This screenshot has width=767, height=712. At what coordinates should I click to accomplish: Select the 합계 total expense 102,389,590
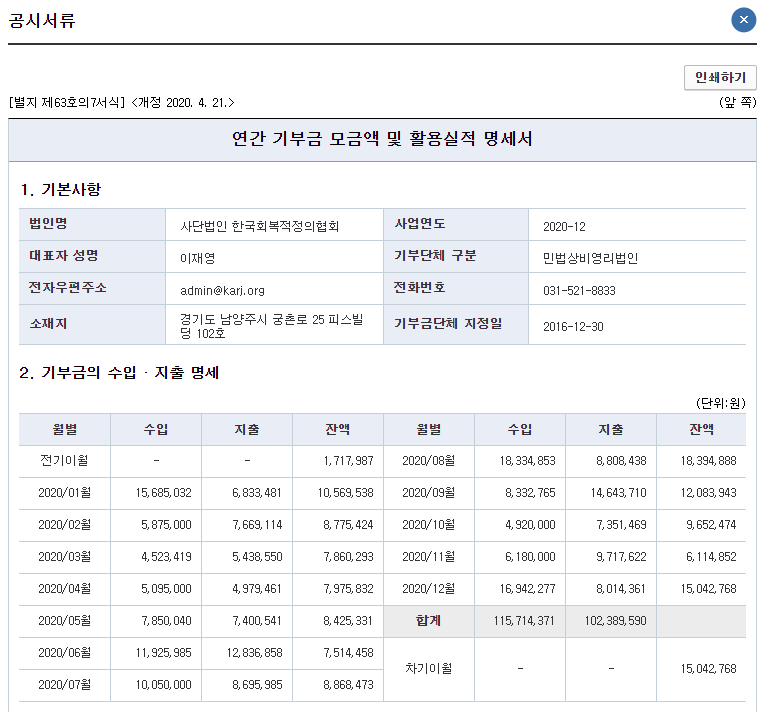(x=615, y=621)
